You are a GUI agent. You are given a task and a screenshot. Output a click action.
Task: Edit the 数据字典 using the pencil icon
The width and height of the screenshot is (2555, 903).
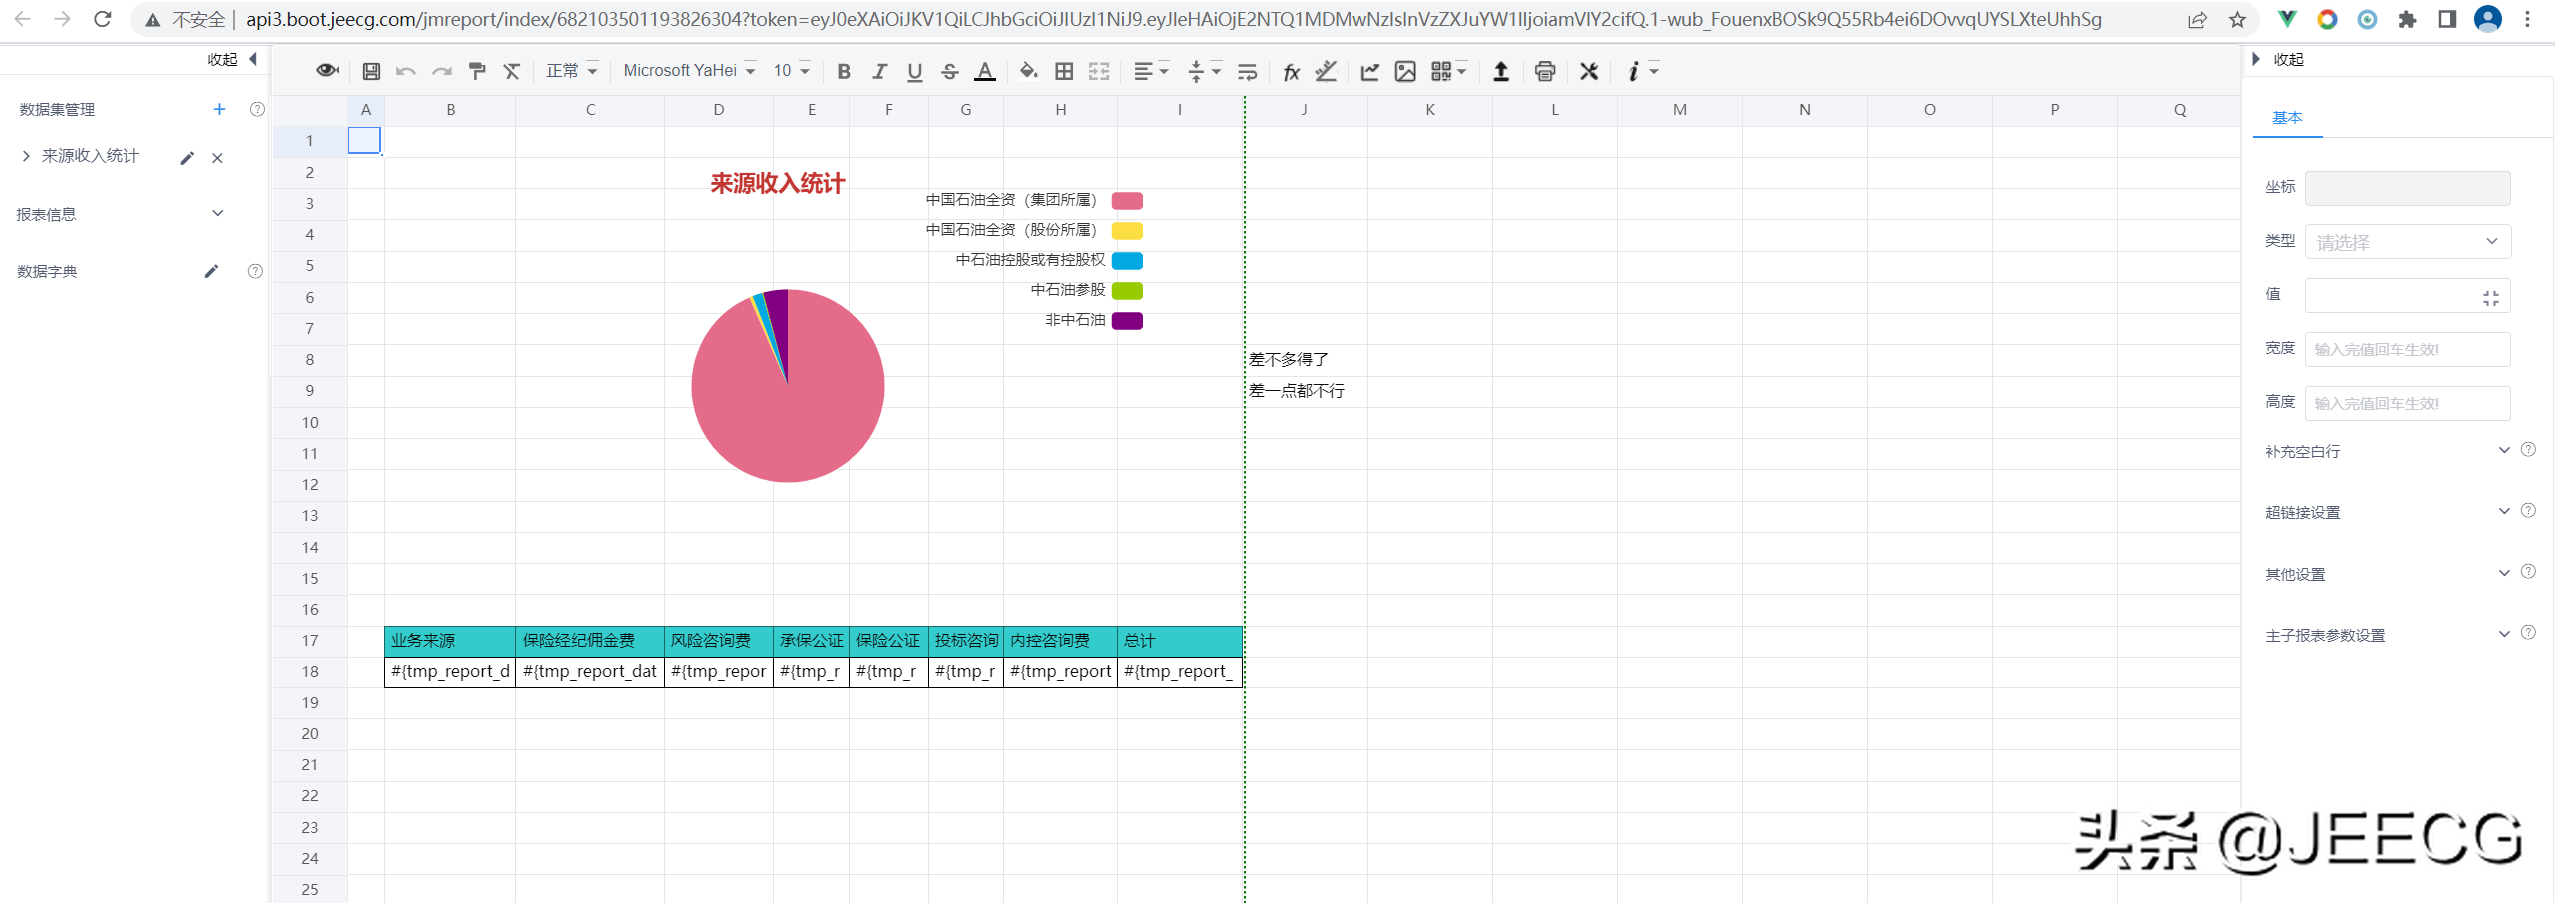click(211, 270)
